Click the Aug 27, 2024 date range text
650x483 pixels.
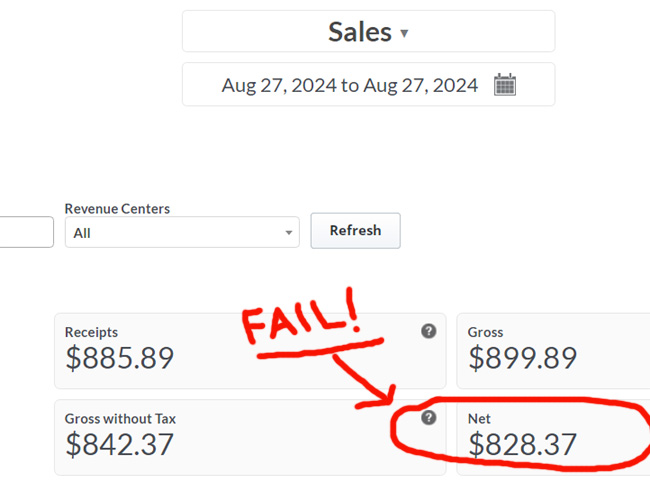pyautogui.click(x=349, y=85)
